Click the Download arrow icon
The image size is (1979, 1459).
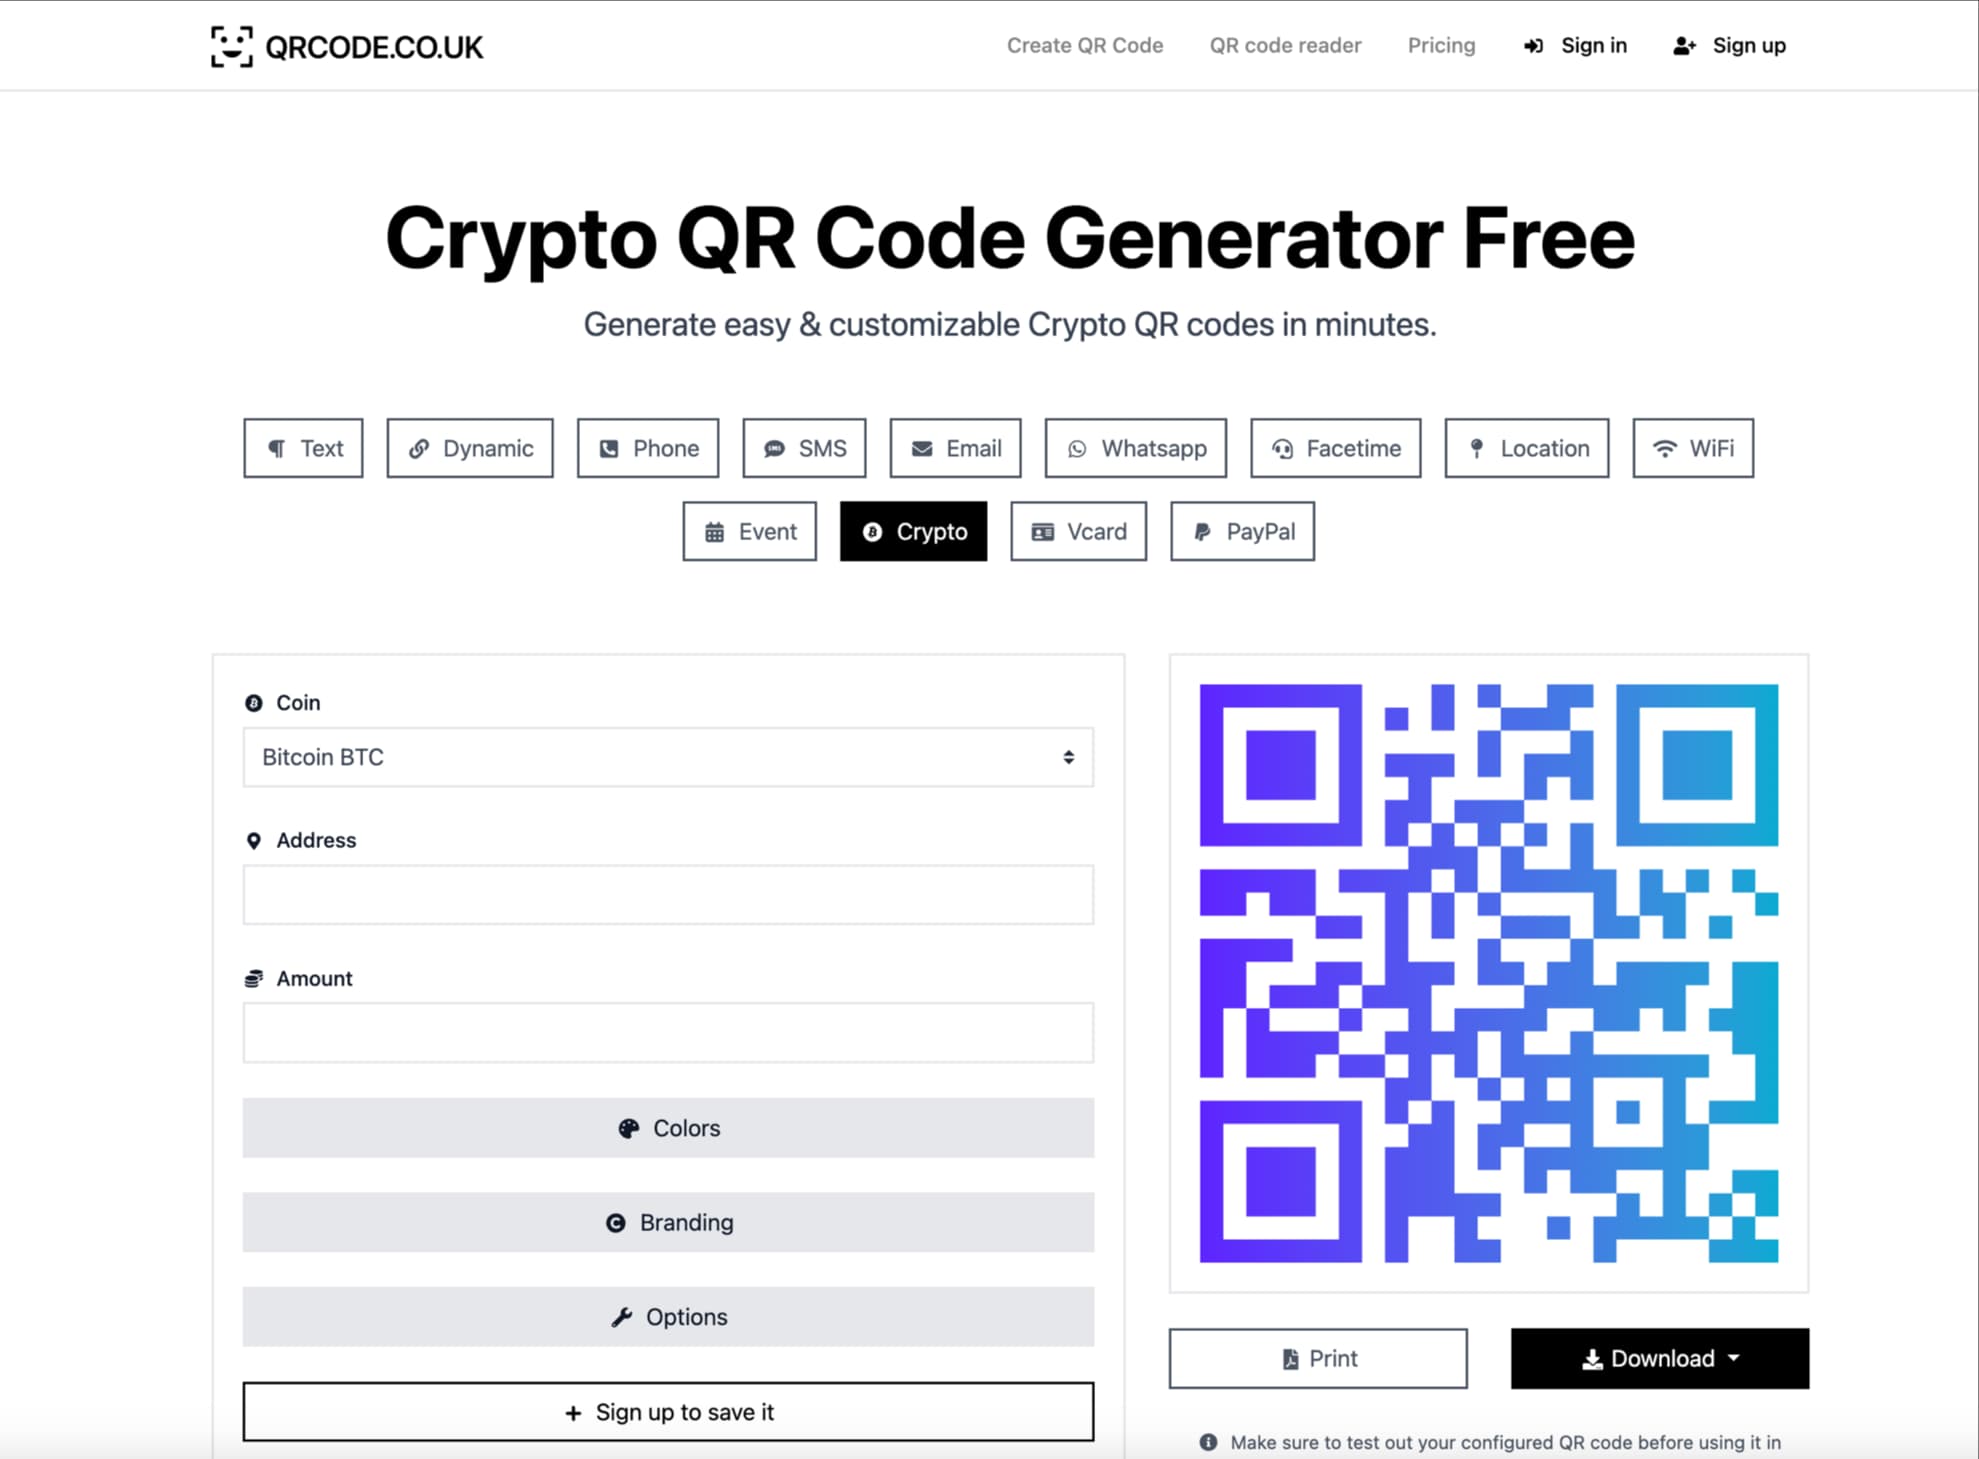(1593, 1358)
